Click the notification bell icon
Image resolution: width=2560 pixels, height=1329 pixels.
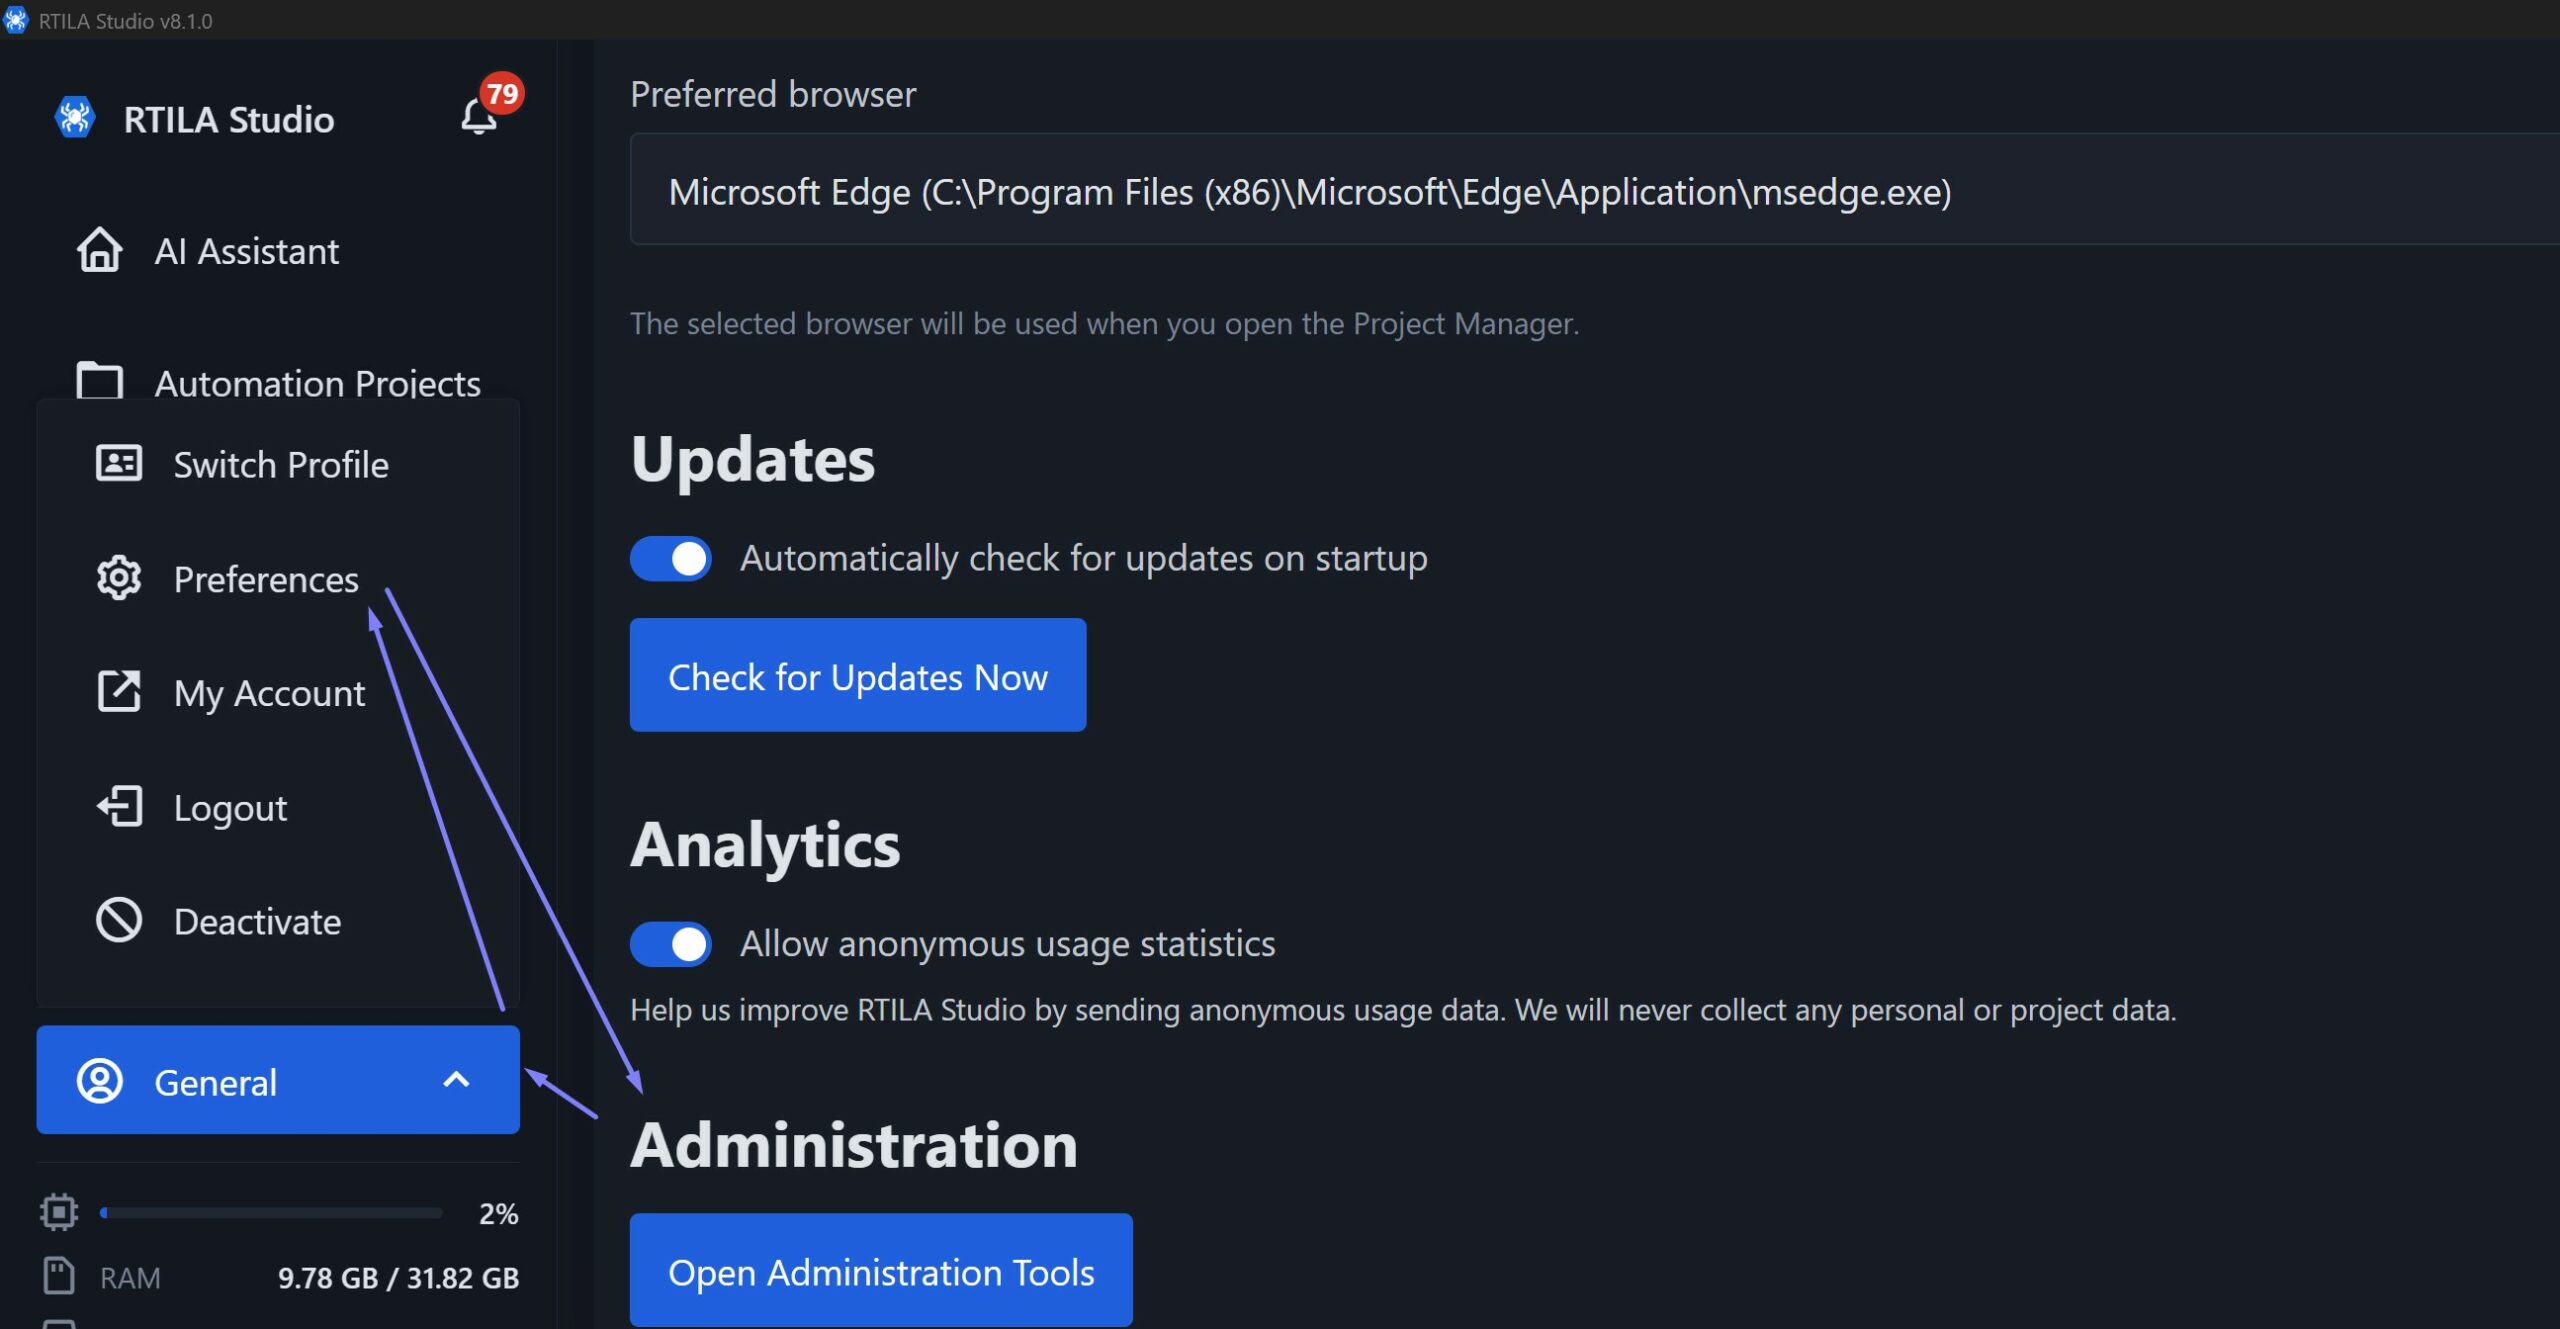point(479,117)
